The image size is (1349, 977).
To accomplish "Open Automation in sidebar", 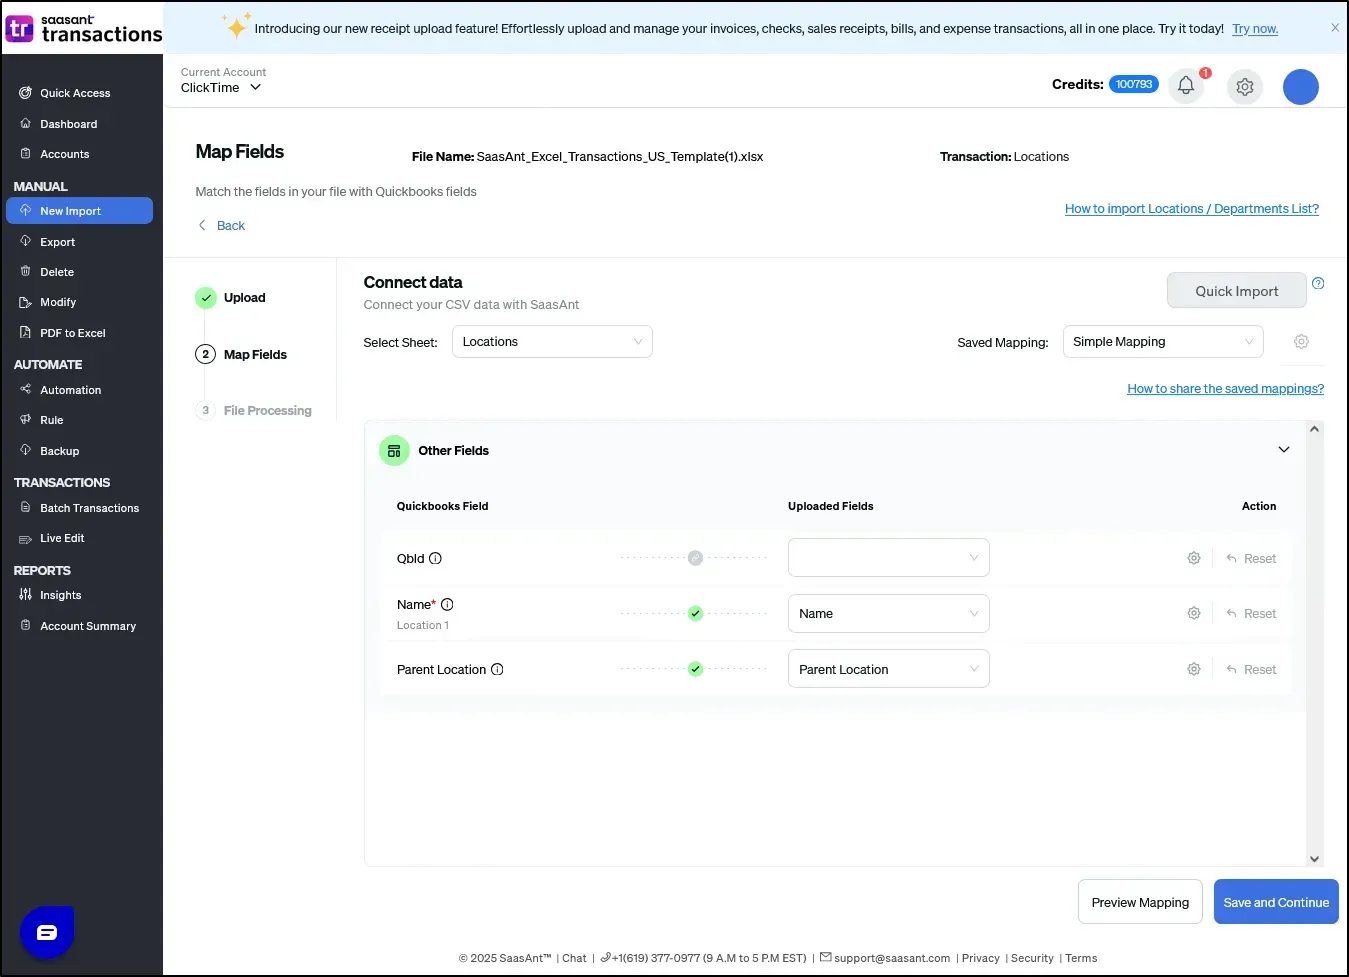I will [x=70, y=390].
